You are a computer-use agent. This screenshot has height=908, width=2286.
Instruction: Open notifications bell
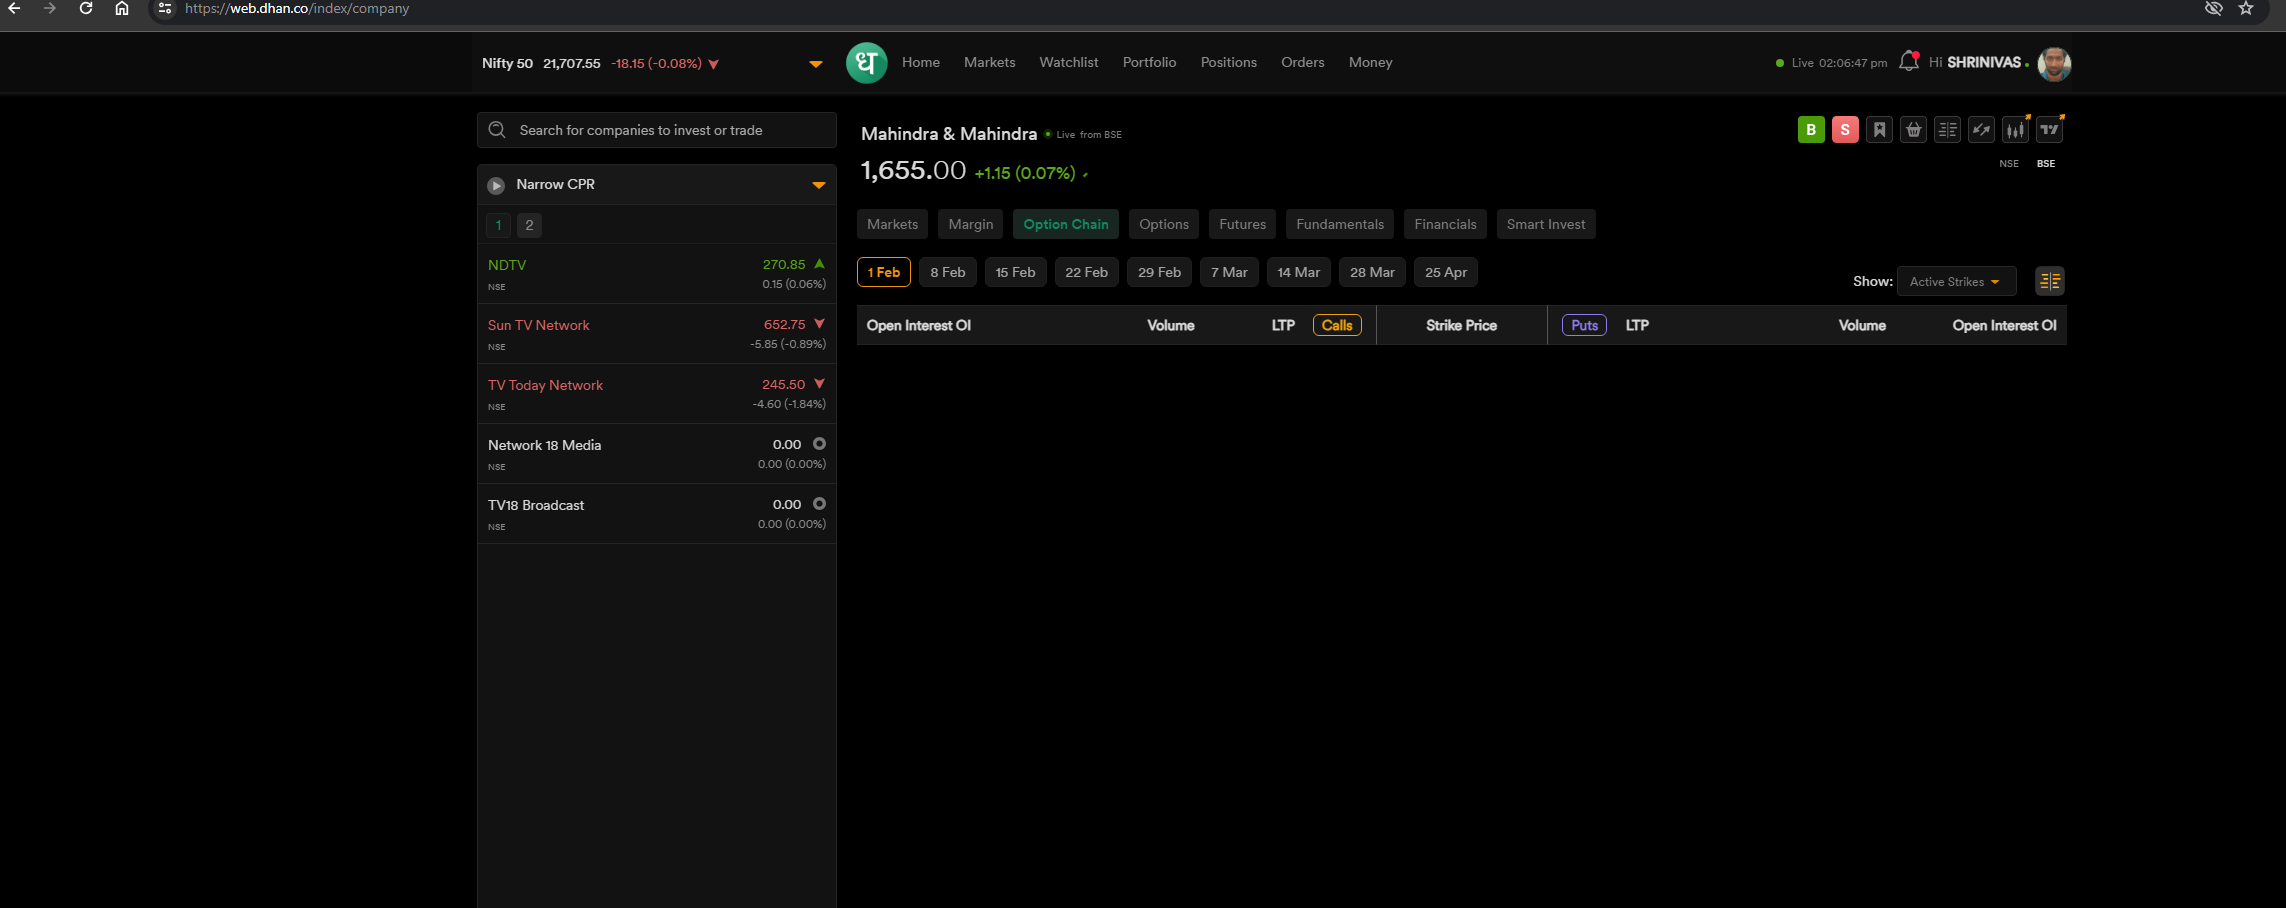pyautogui.click(x=1908, y=62)
